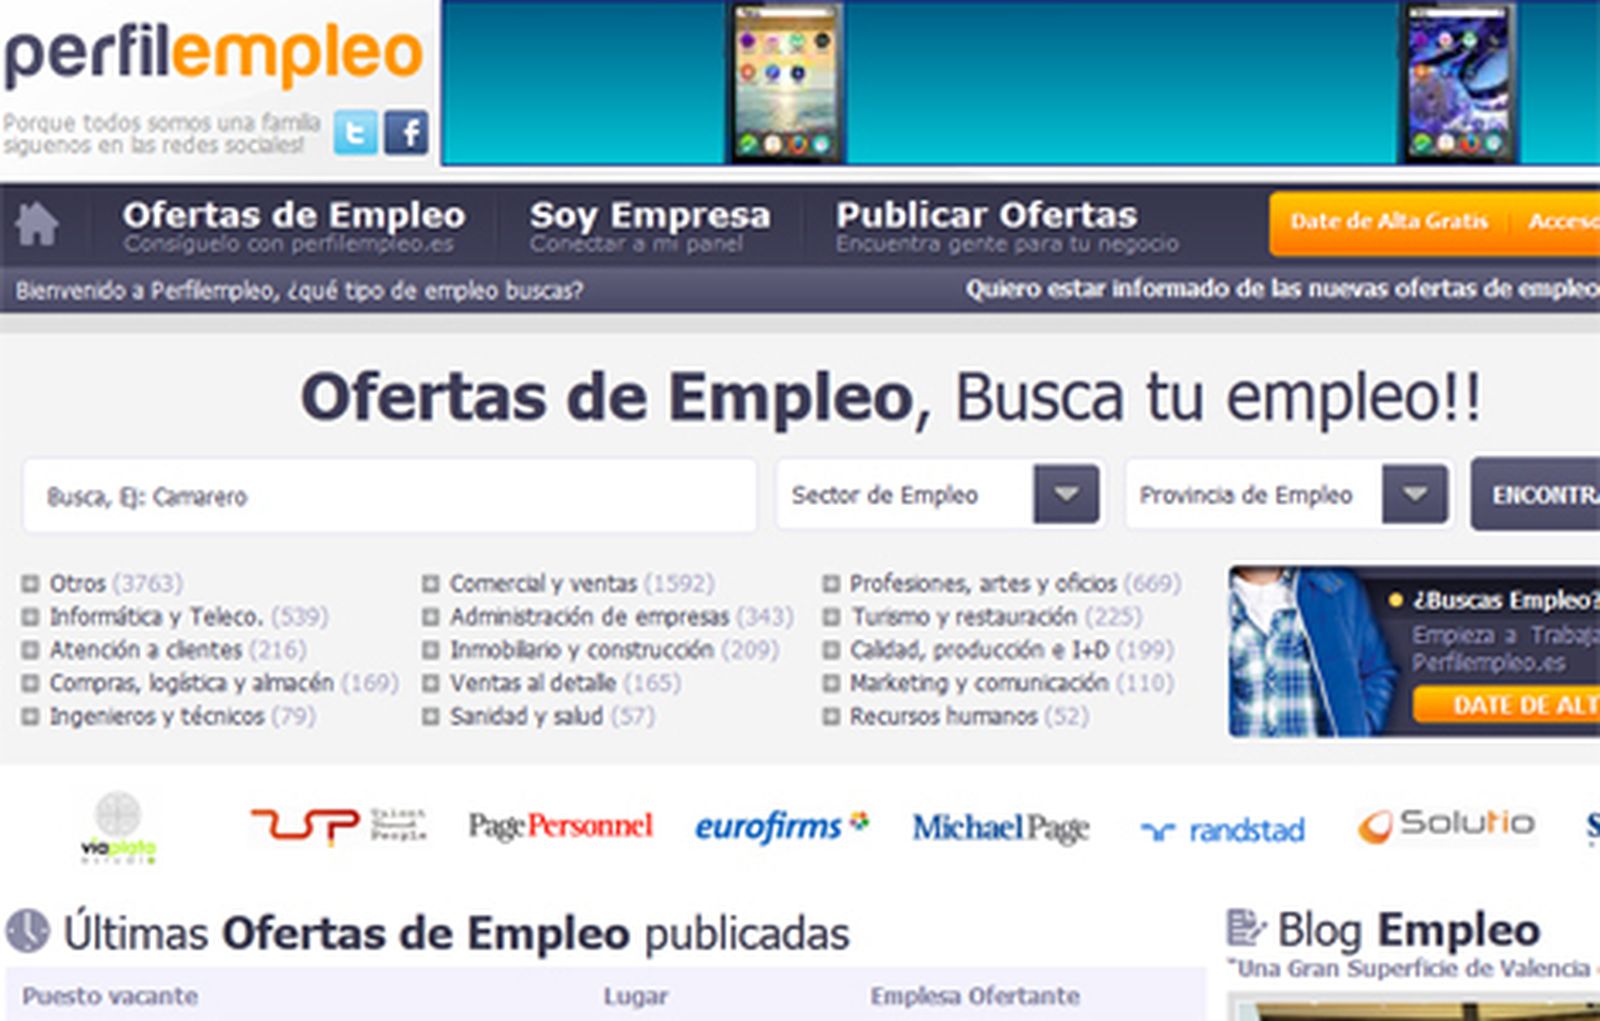Open the Twitter social icon
This screenshot has width=1600, height=1021.
355,132
